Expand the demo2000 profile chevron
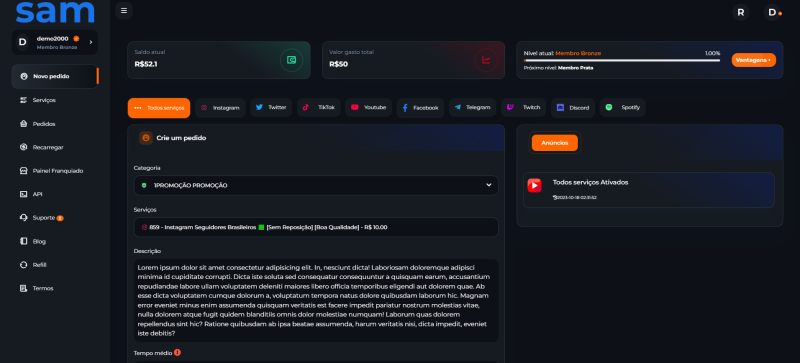Screen dimensions: 800x363 click(x=91, y=42)
